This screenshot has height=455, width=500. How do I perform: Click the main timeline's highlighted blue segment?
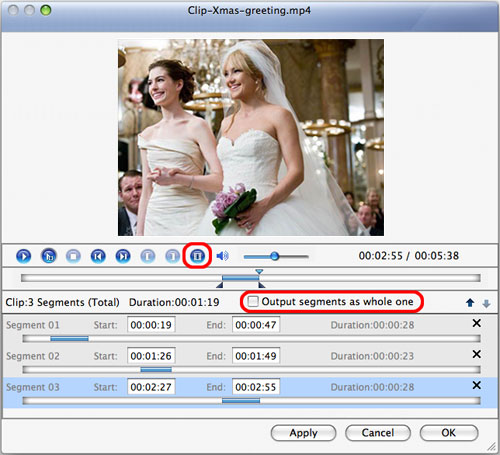click(x=241, y=278)
